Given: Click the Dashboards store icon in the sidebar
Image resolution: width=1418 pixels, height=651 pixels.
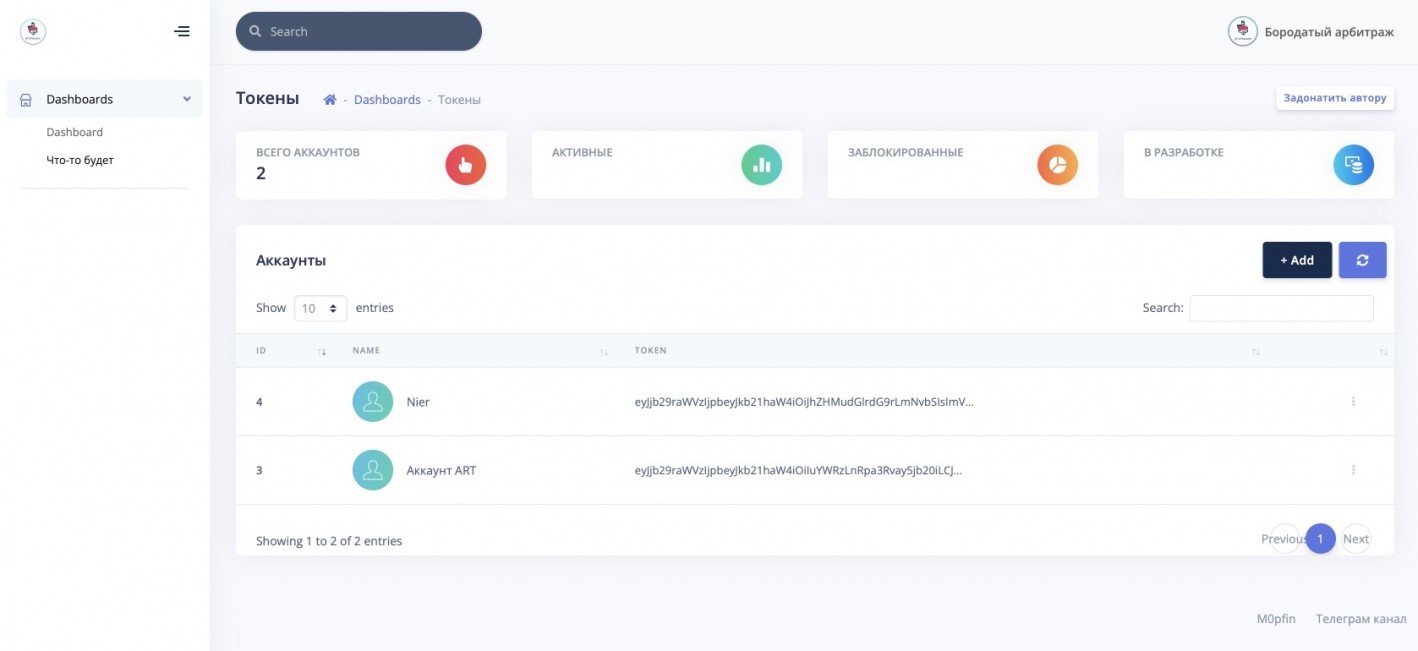Looking at the screenshot, I should point(26,100).
